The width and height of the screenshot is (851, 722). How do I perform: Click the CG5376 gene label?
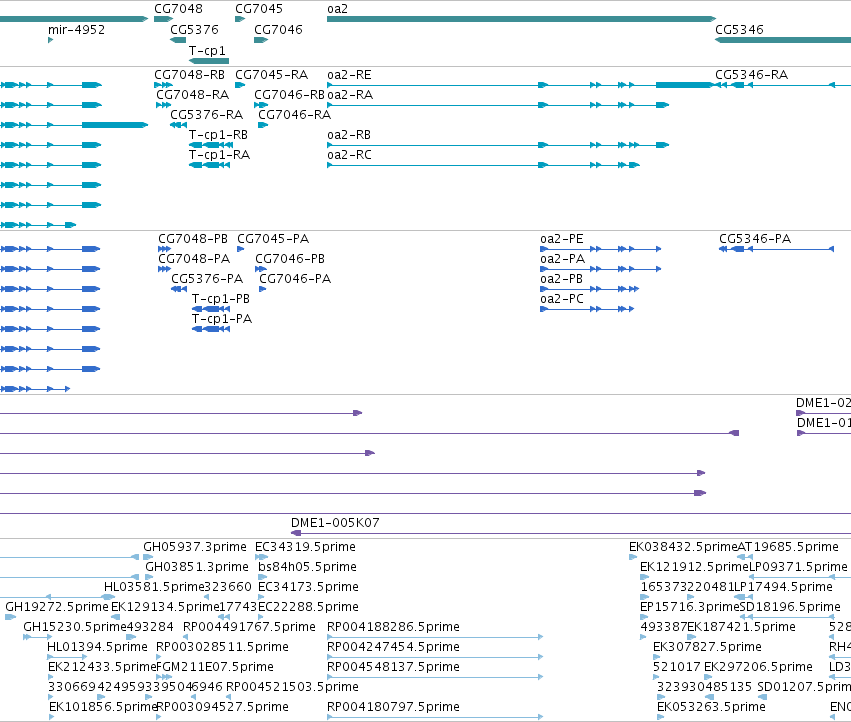(x=194, y=30)
